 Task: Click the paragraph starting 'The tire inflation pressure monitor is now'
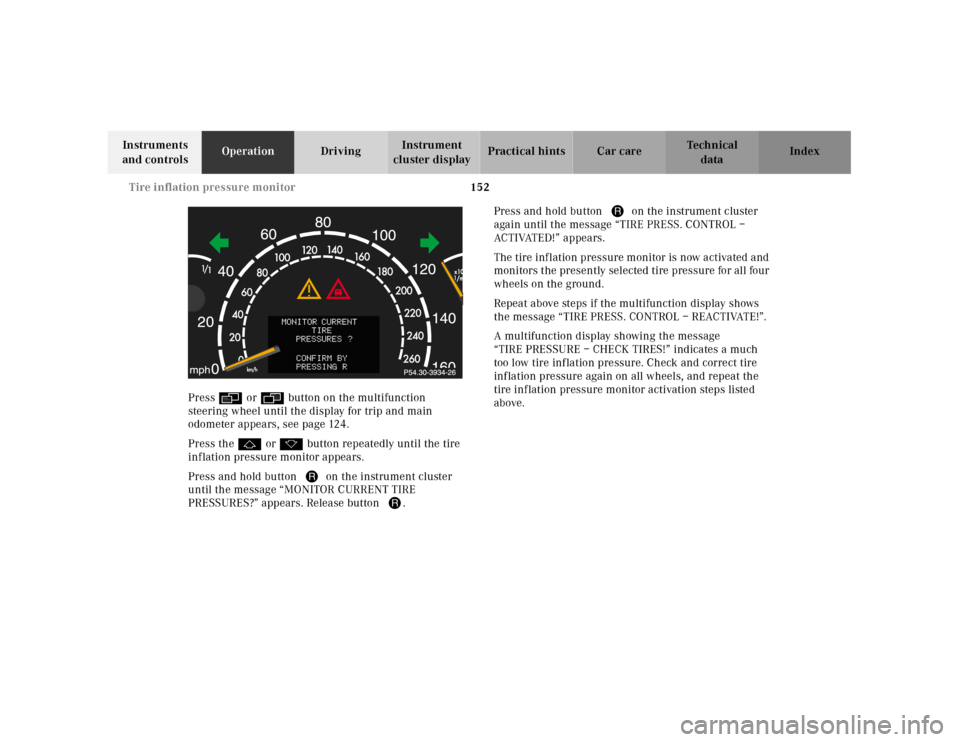point(631,271)
